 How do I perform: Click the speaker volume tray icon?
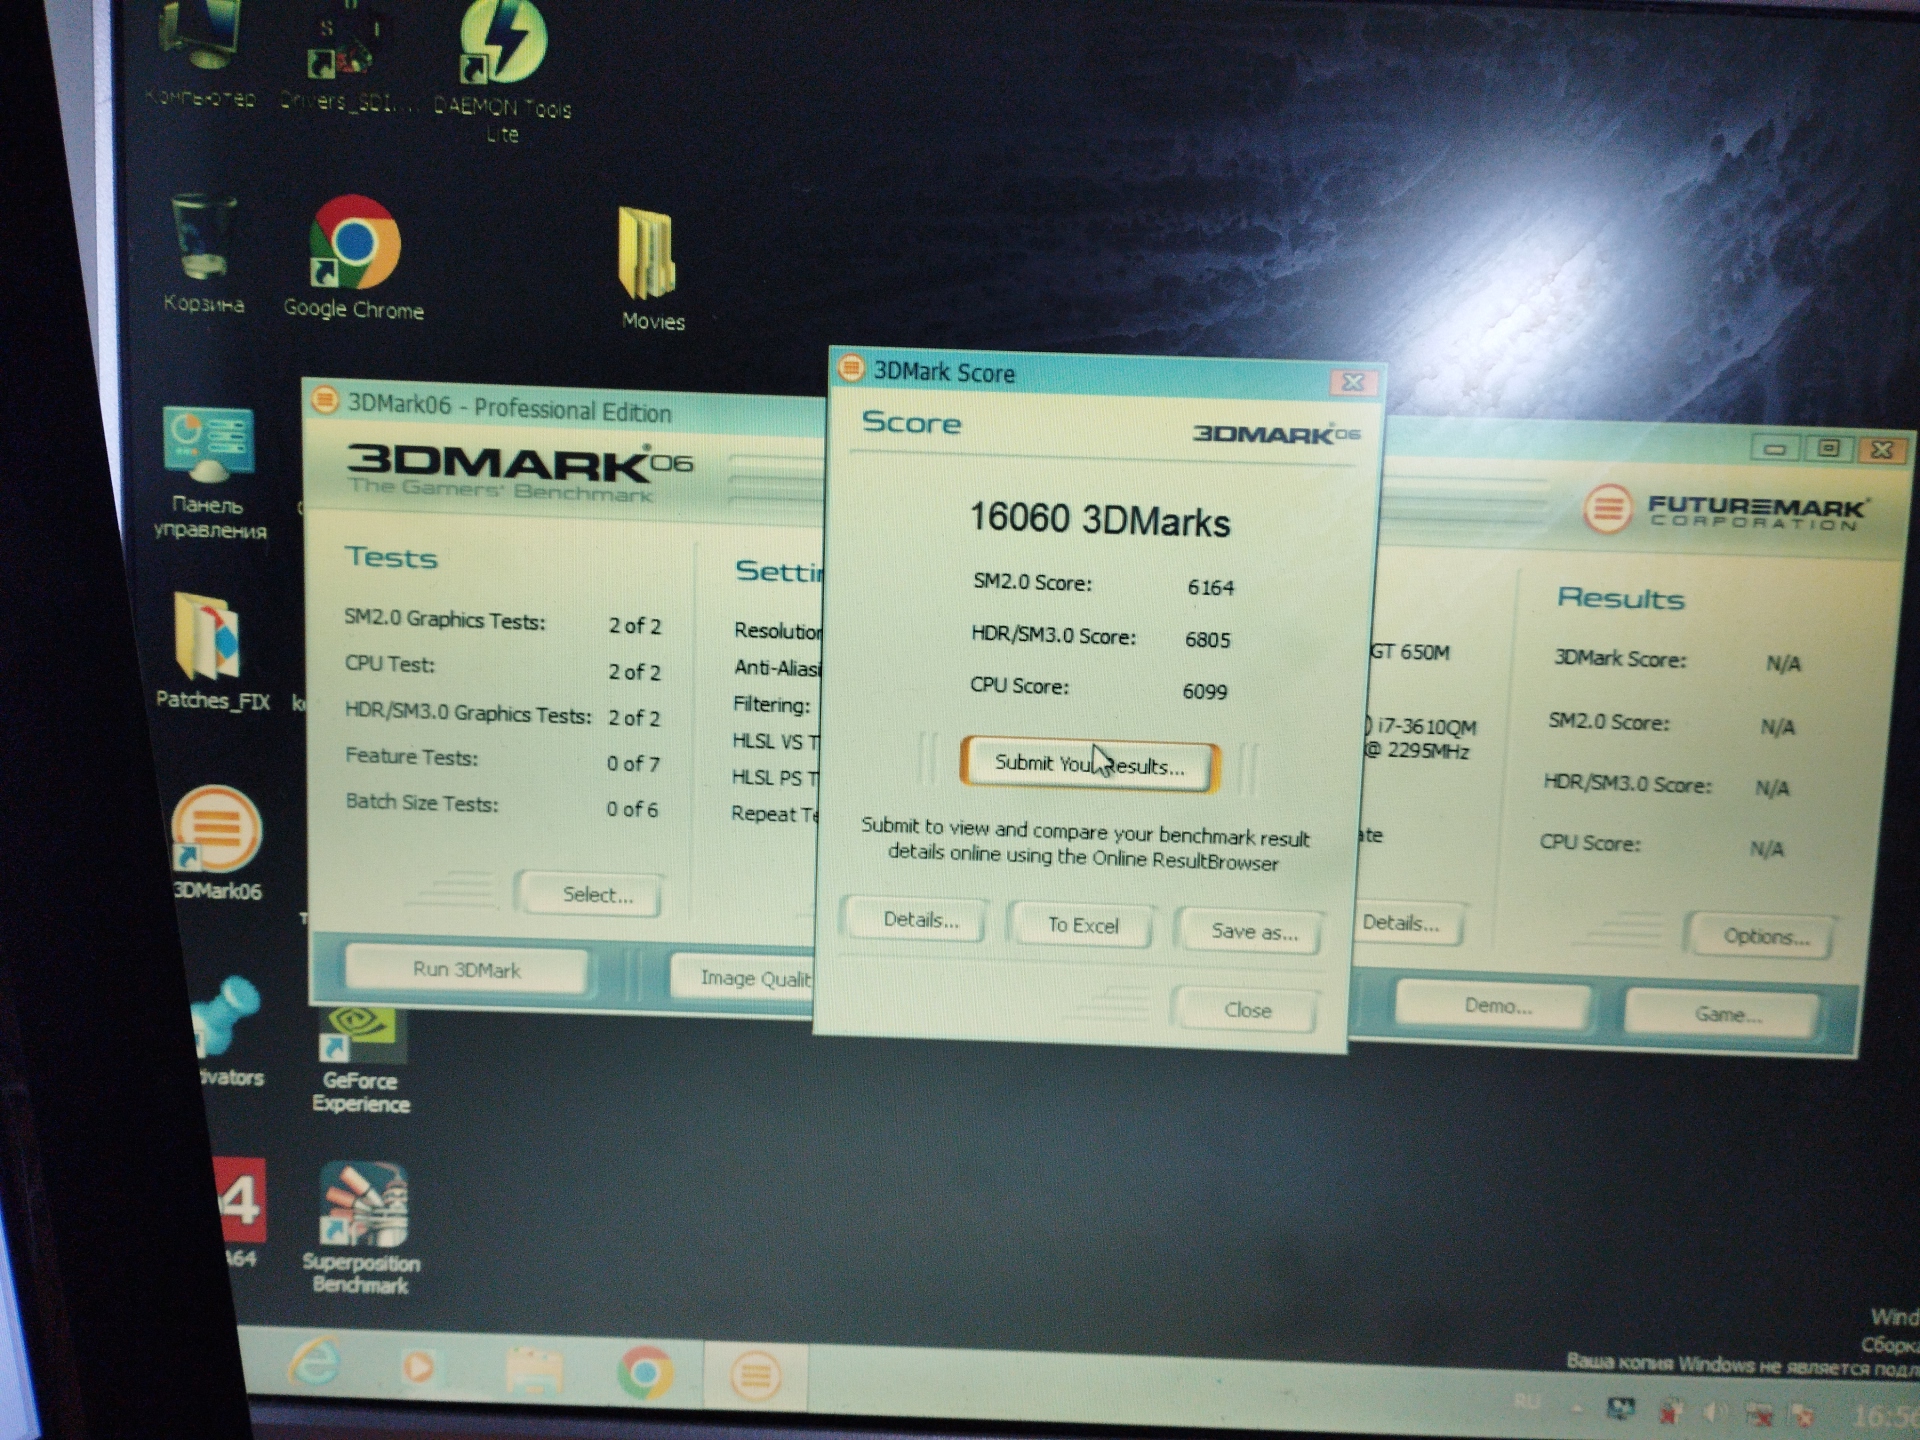[x=1714, y=1412]
